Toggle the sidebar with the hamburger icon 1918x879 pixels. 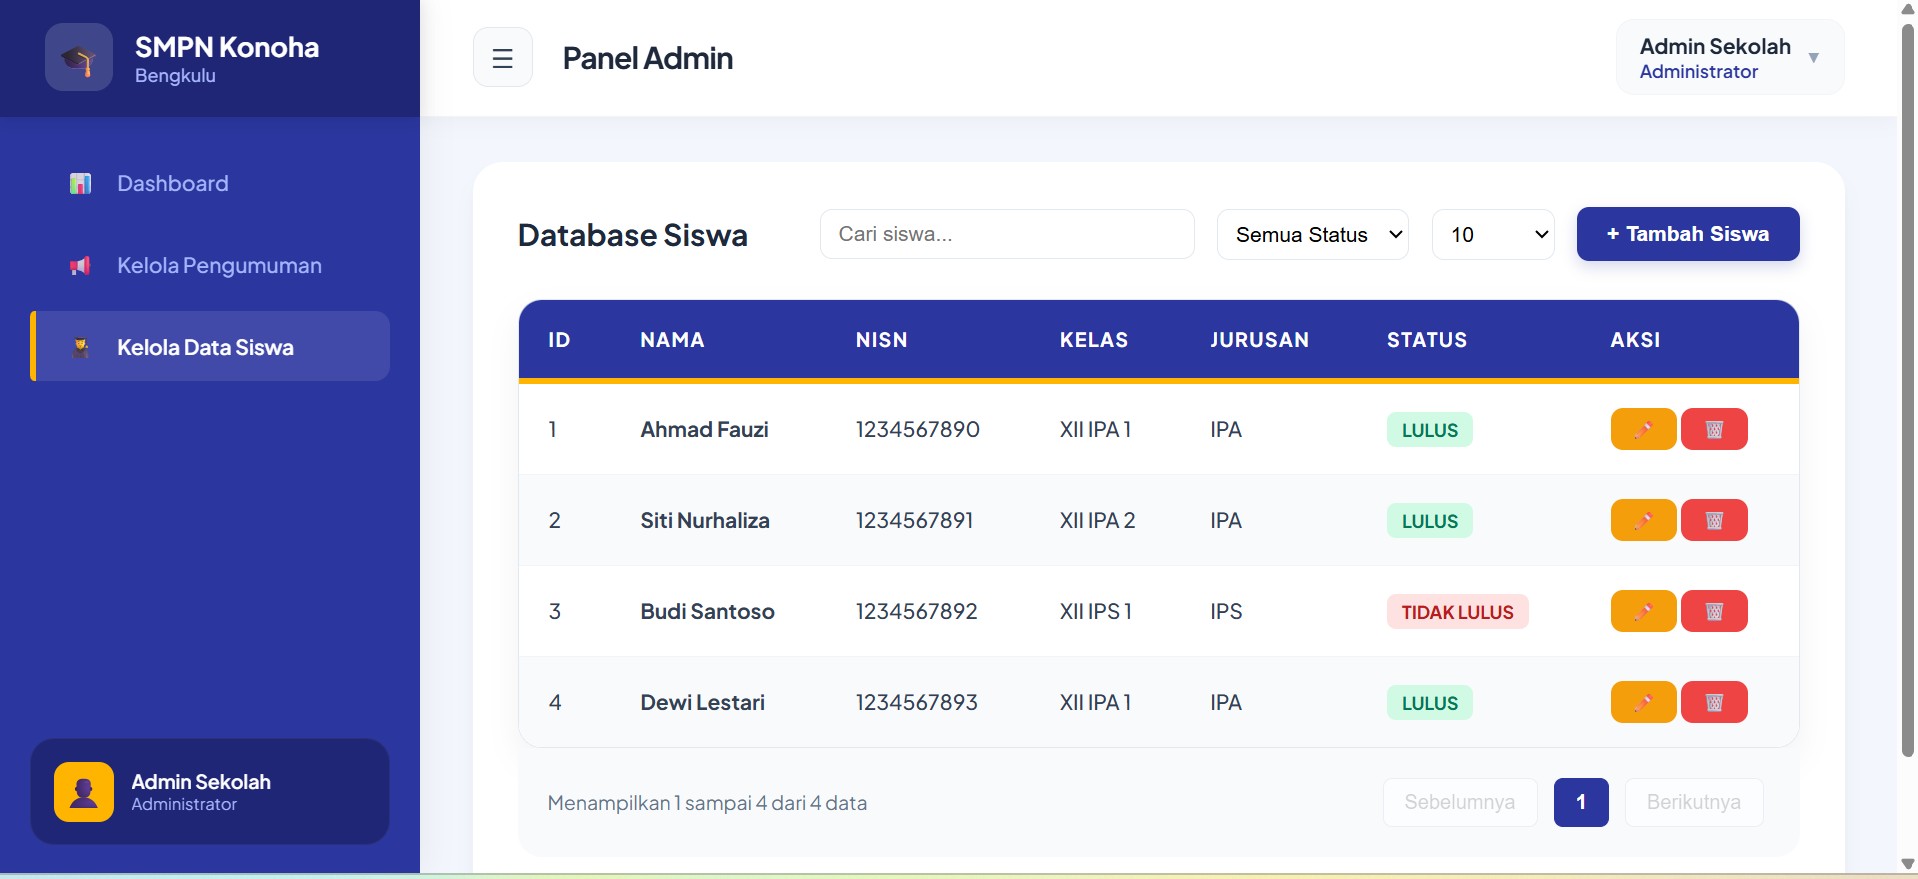502,58
